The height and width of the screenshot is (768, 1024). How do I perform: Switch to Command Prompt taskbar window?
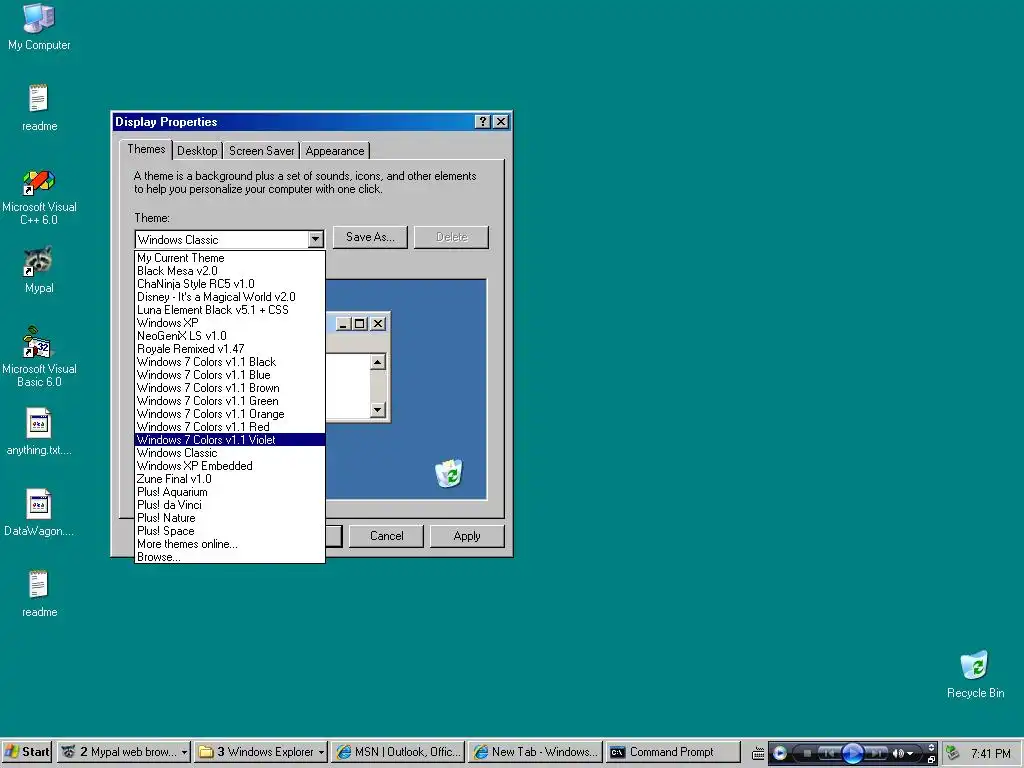[x=673, y=752]
